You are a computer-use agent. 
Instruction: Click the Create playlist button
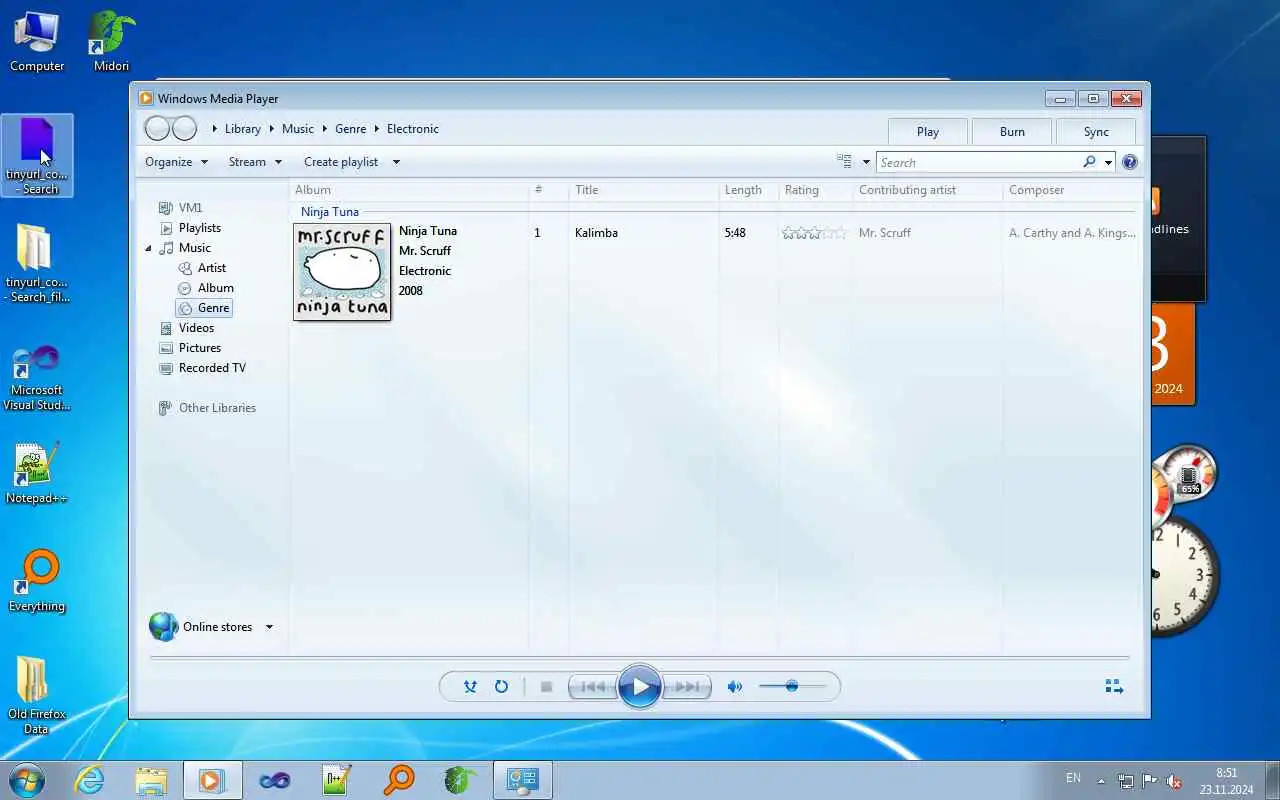pos(341,162)
